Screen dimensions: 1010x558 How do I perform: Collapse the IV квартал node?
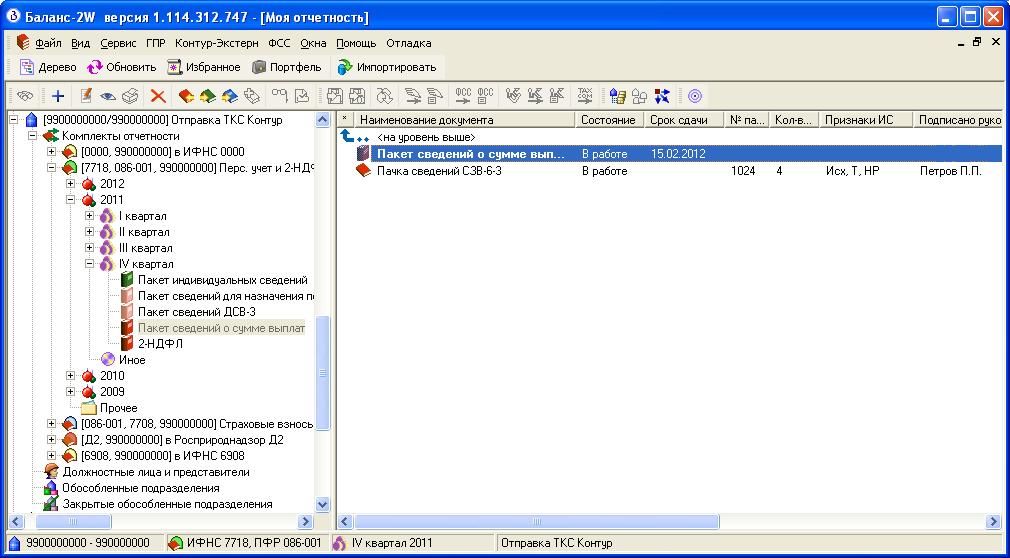90,264
